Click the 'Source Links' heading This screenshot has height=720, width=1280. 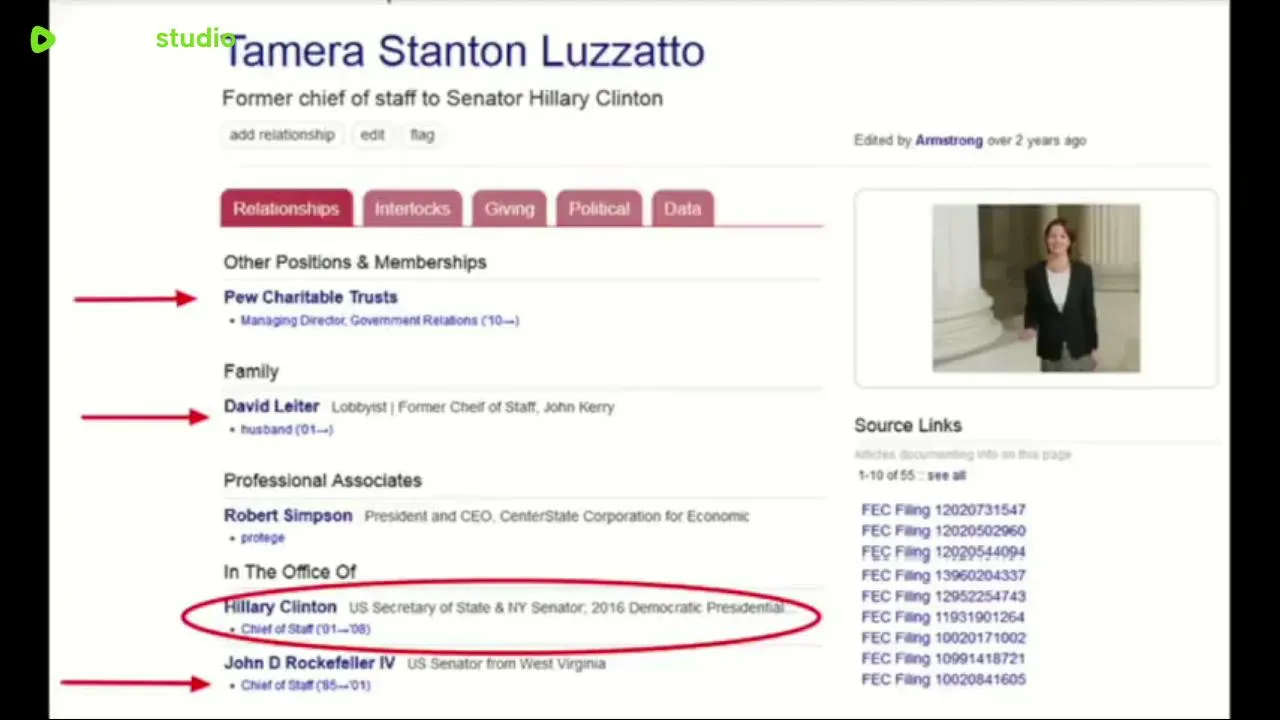point(908,426)
